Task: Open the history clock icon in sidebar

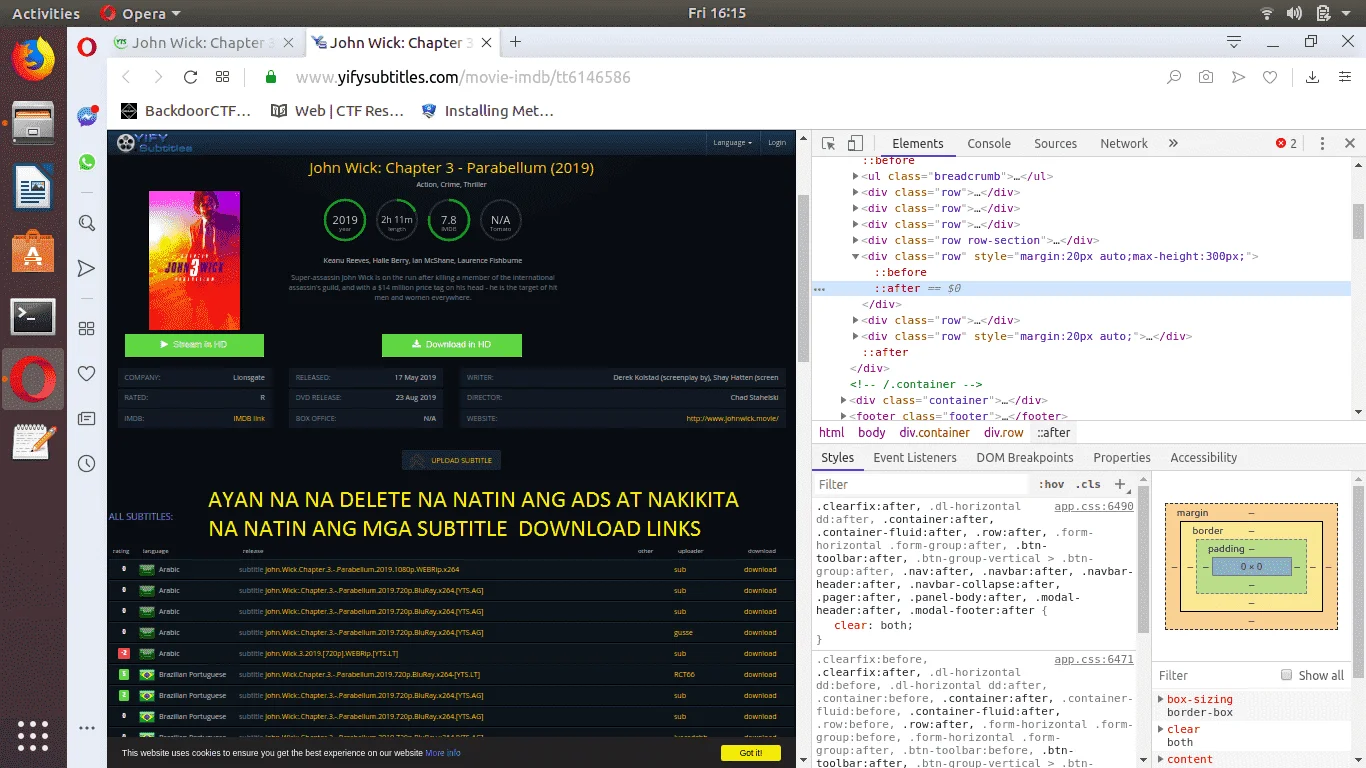Action: click(x=87, y=463)
